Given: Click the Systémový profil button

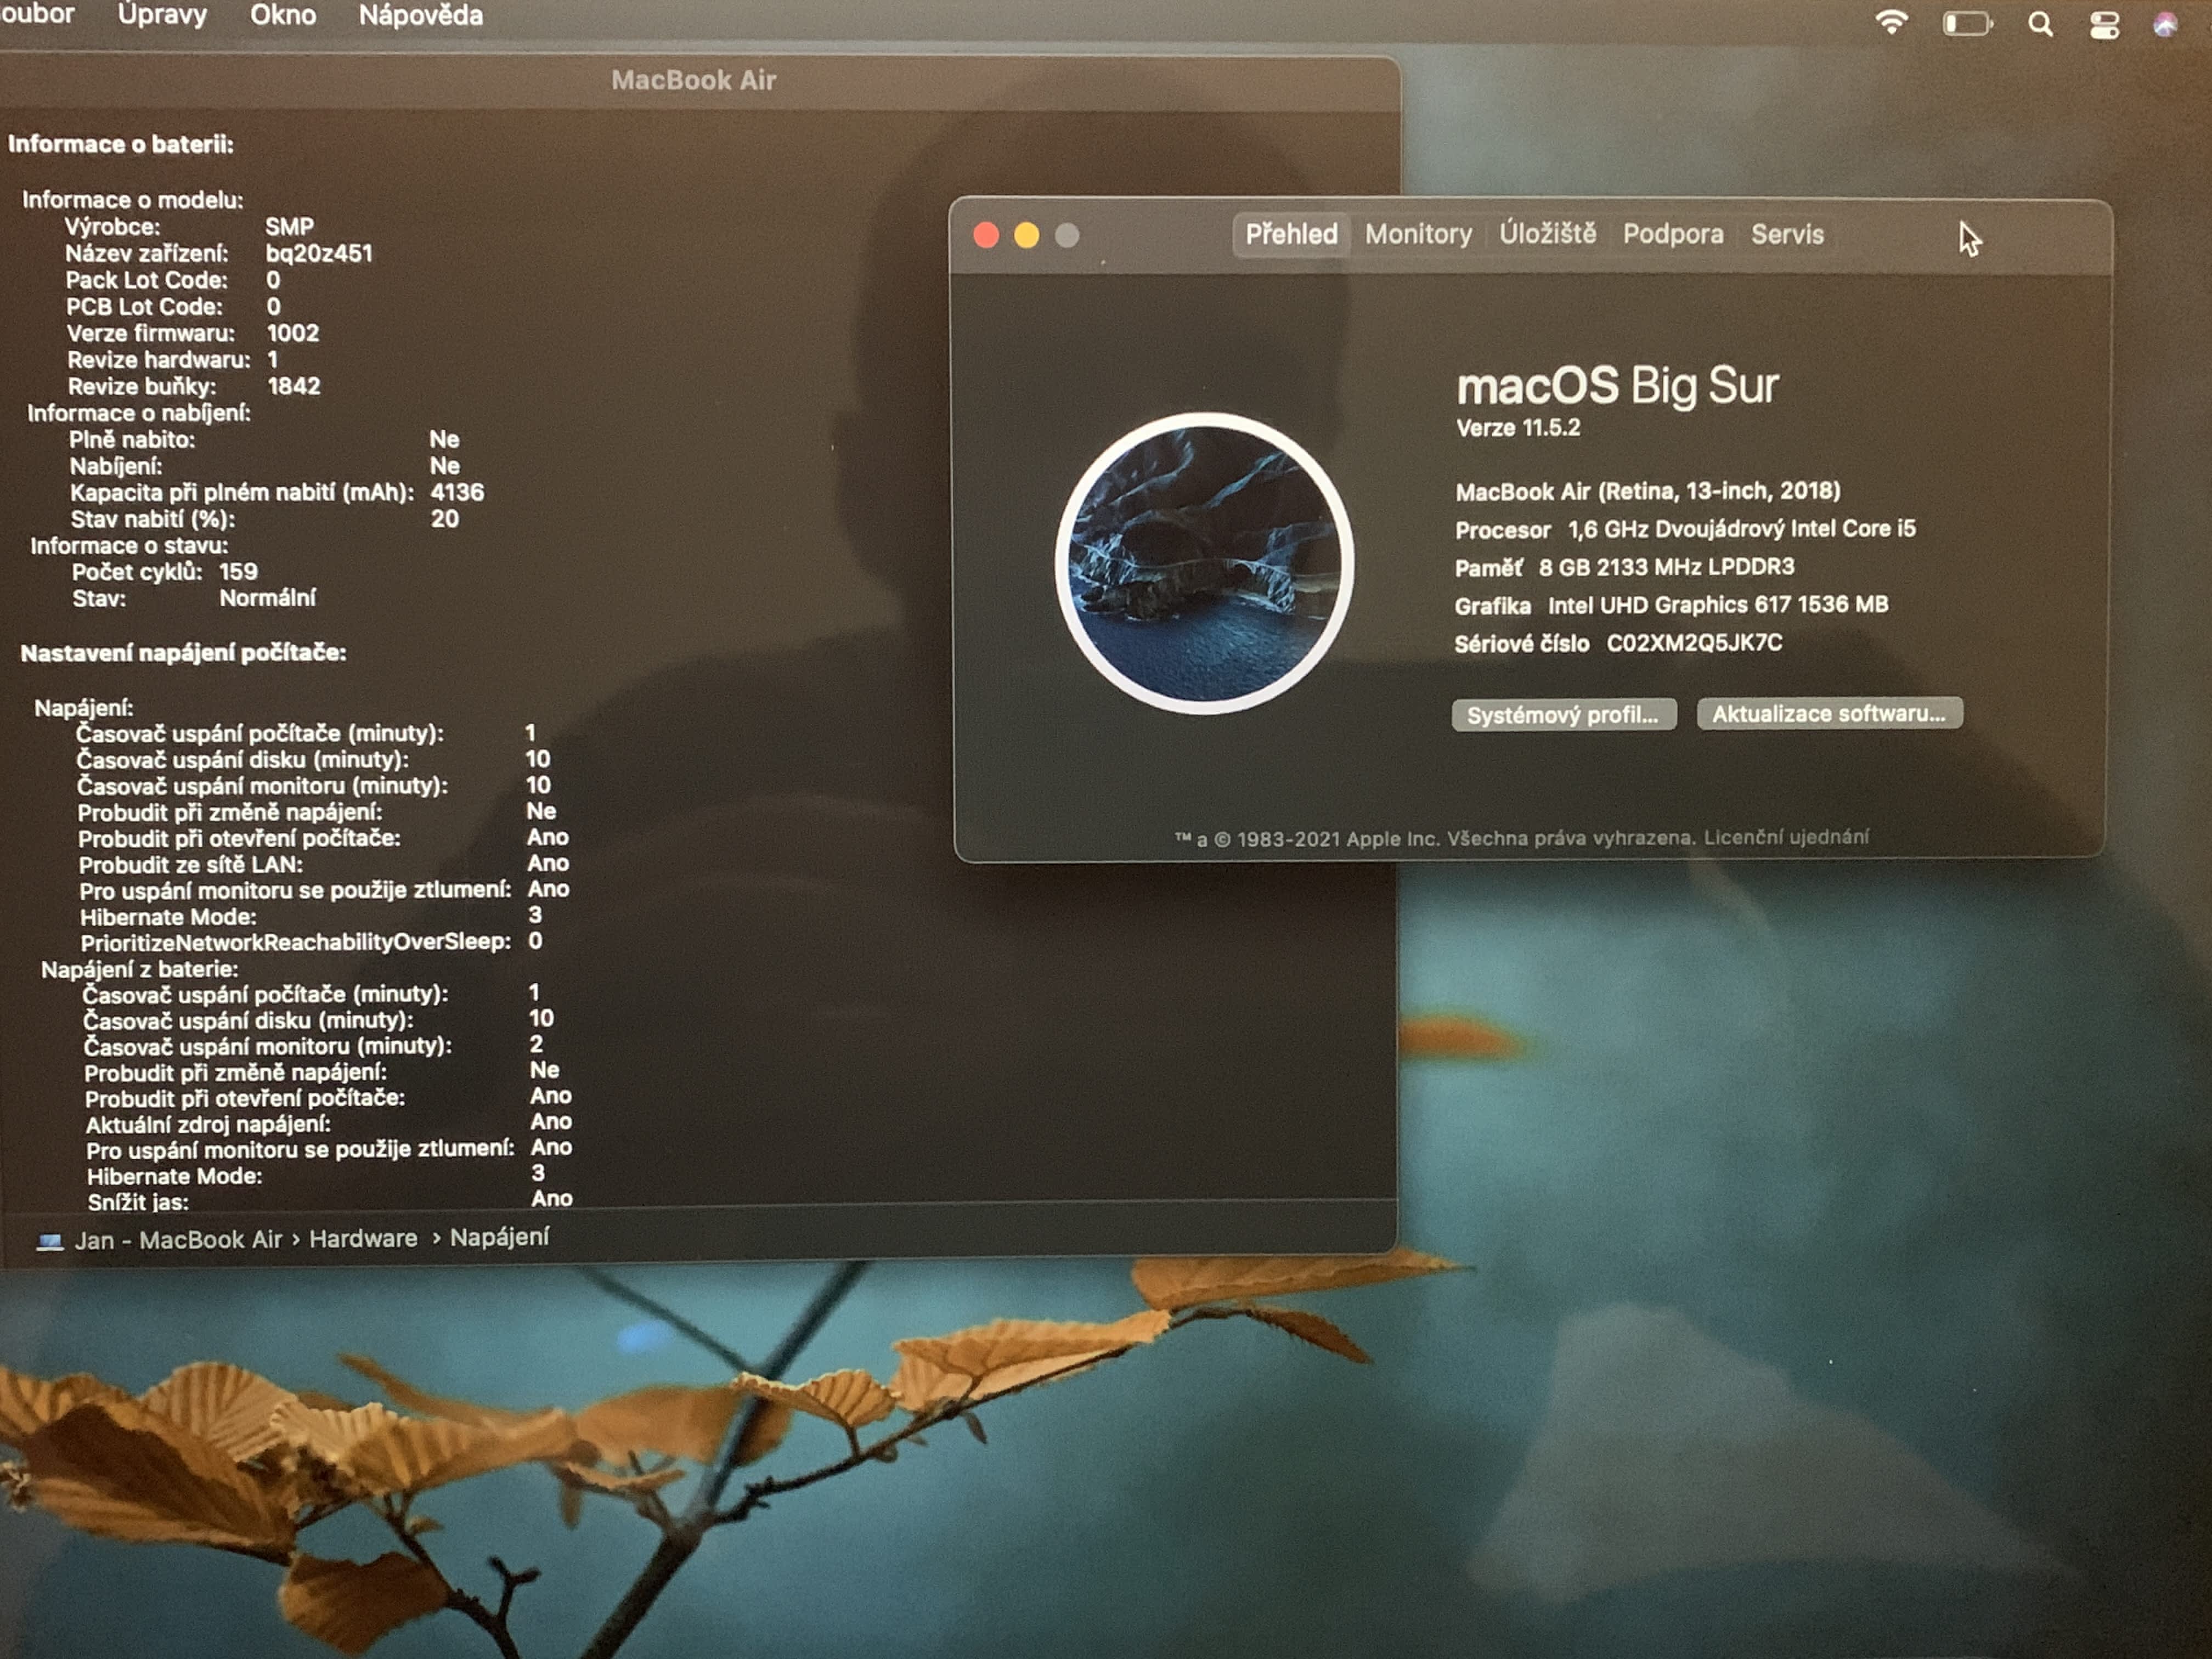Looking at the screenshot, I should [1563, 715].
